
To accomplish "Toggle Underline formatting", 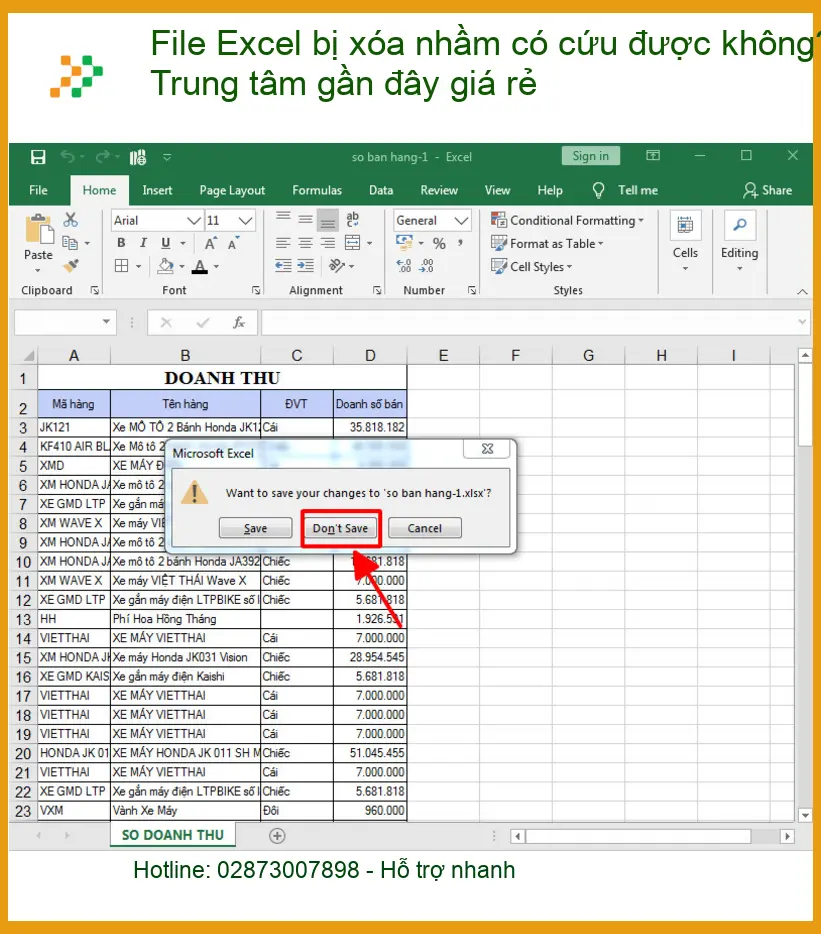I will pyautogui.click(x=166, y=243).
